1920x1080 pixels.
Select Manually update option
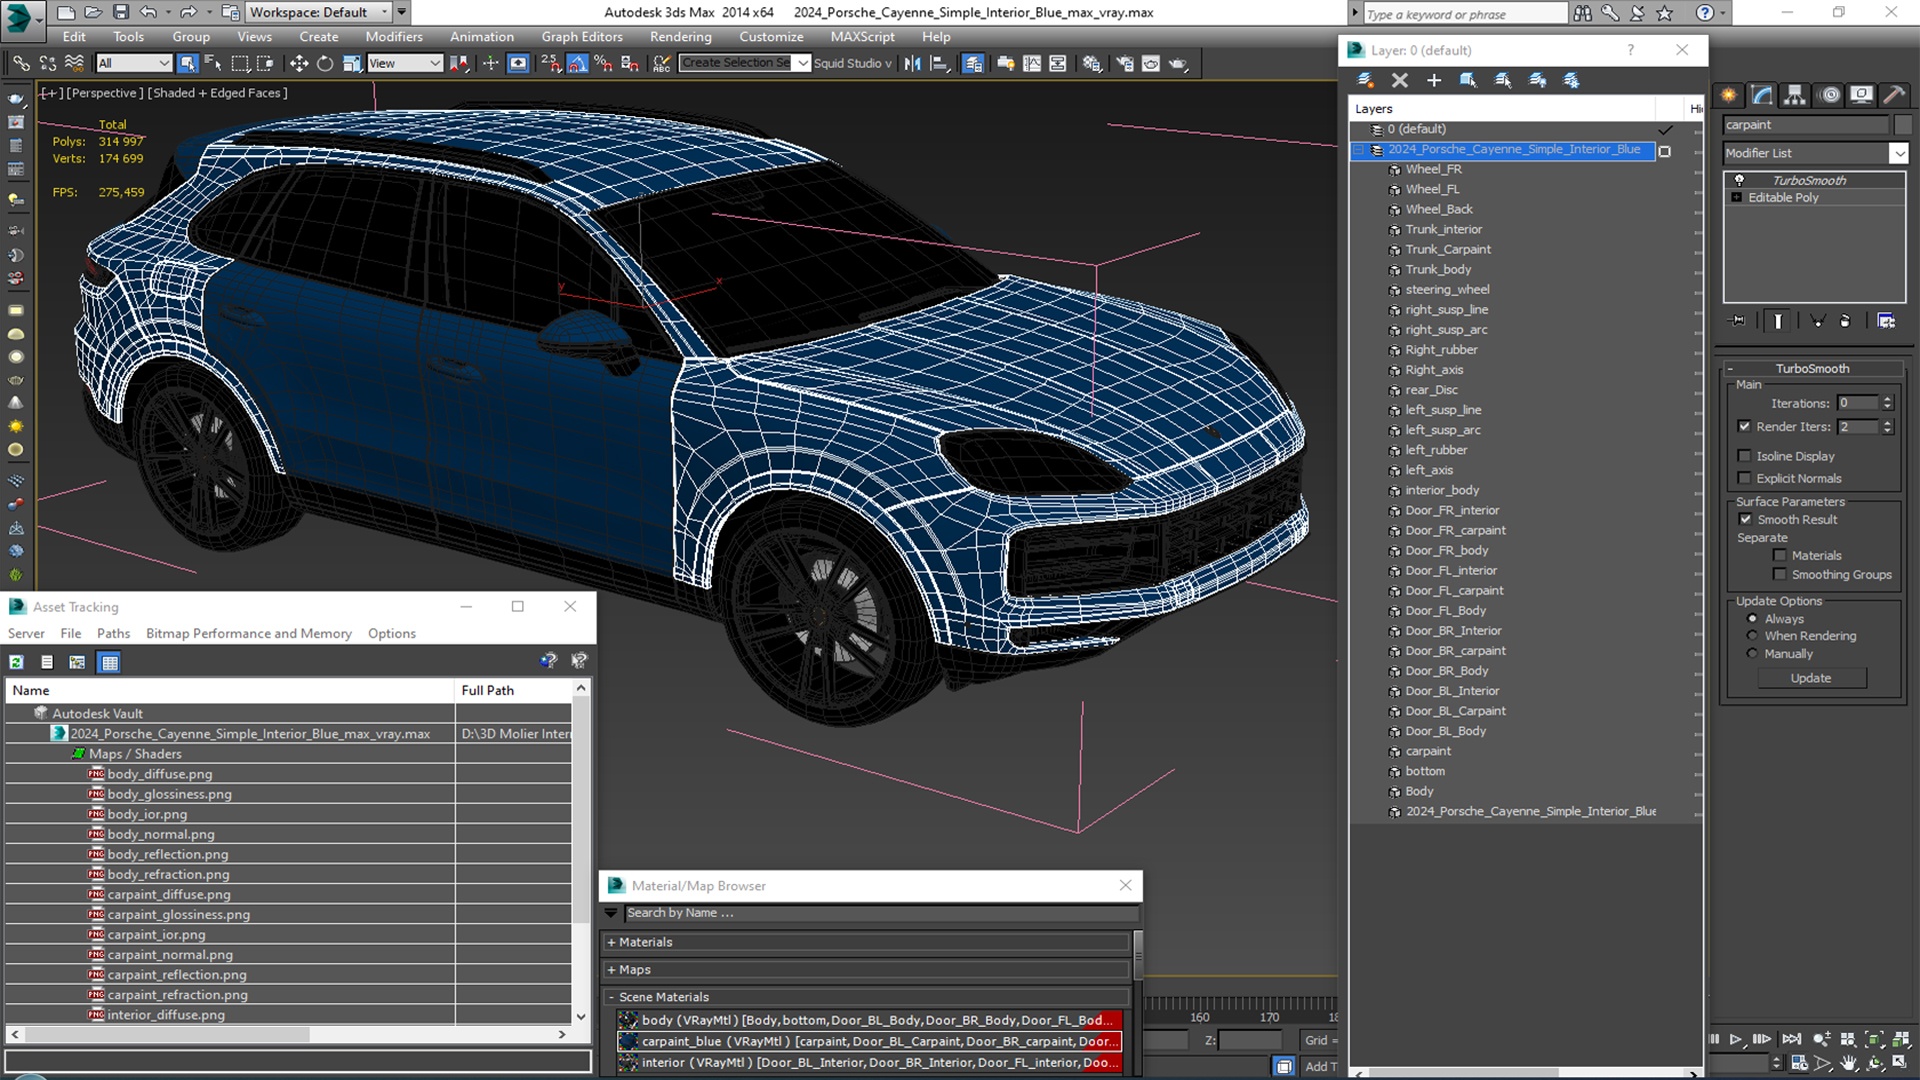(1752, 654)
